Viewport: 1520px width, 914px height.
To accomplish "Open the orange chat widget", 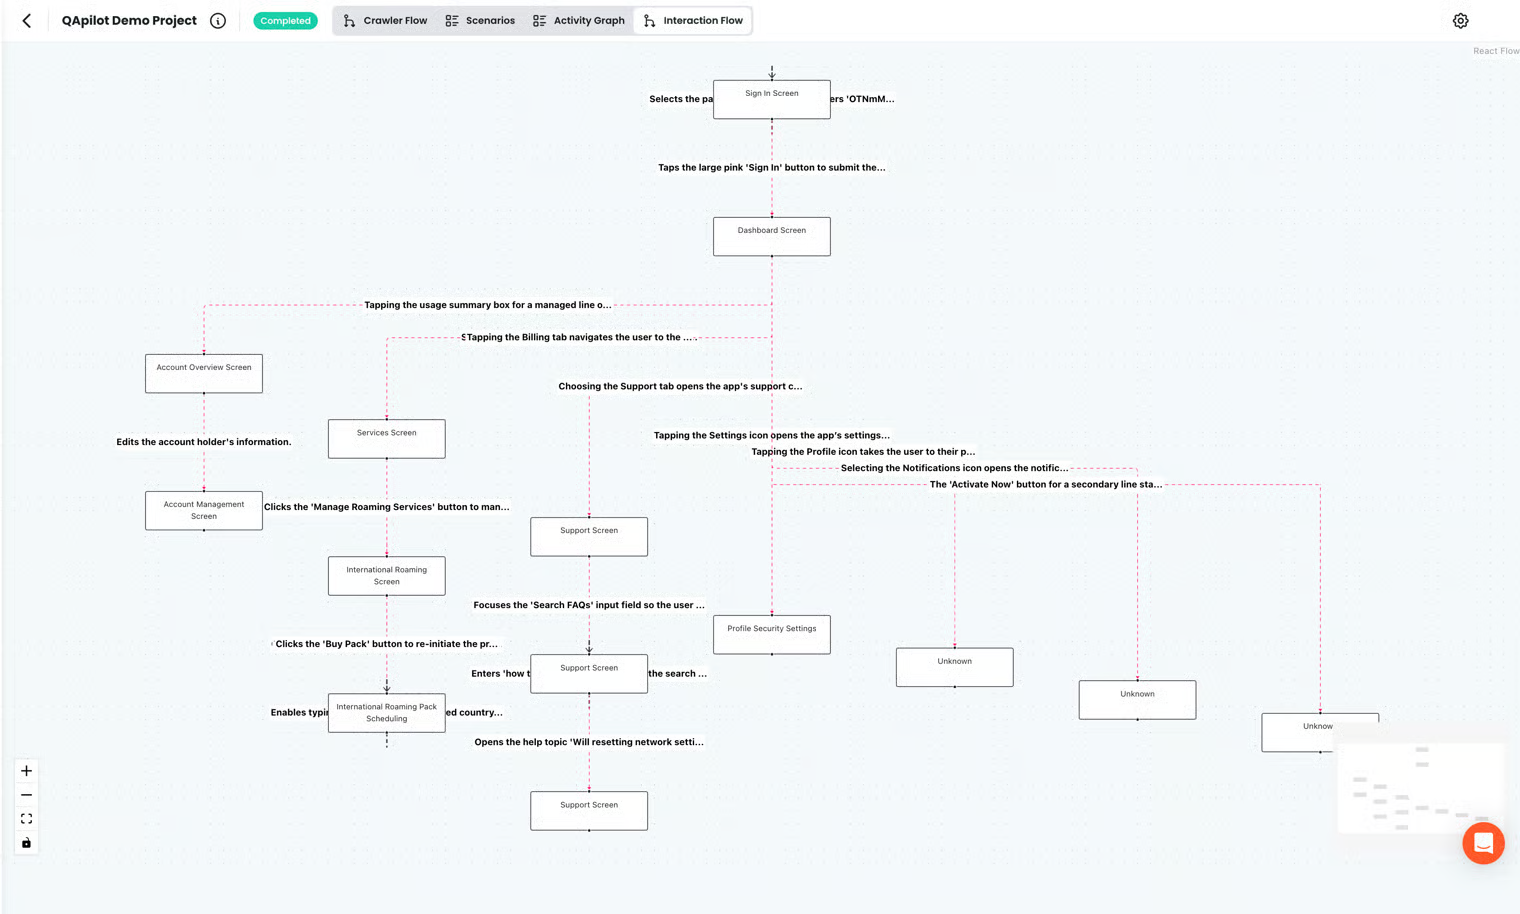I will click(x=1482, y=843).
